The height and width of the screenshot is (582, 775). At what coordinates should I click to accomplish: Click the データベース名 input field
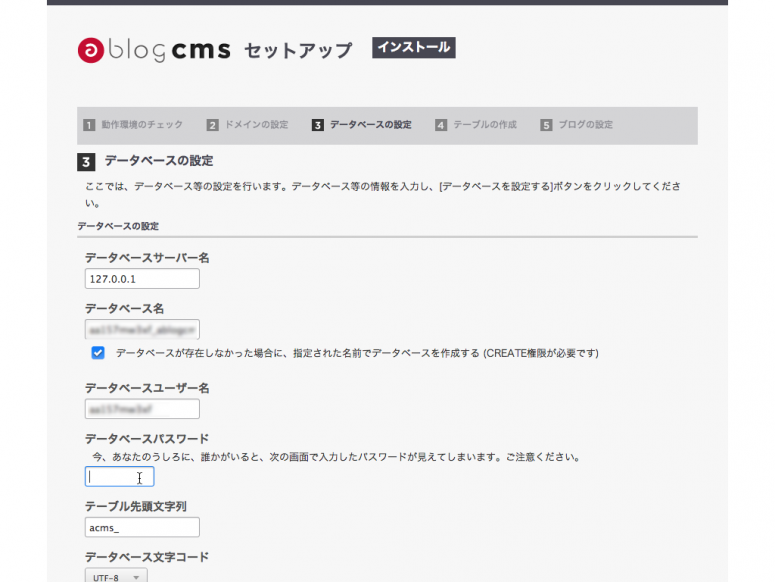tap(142, 329)
